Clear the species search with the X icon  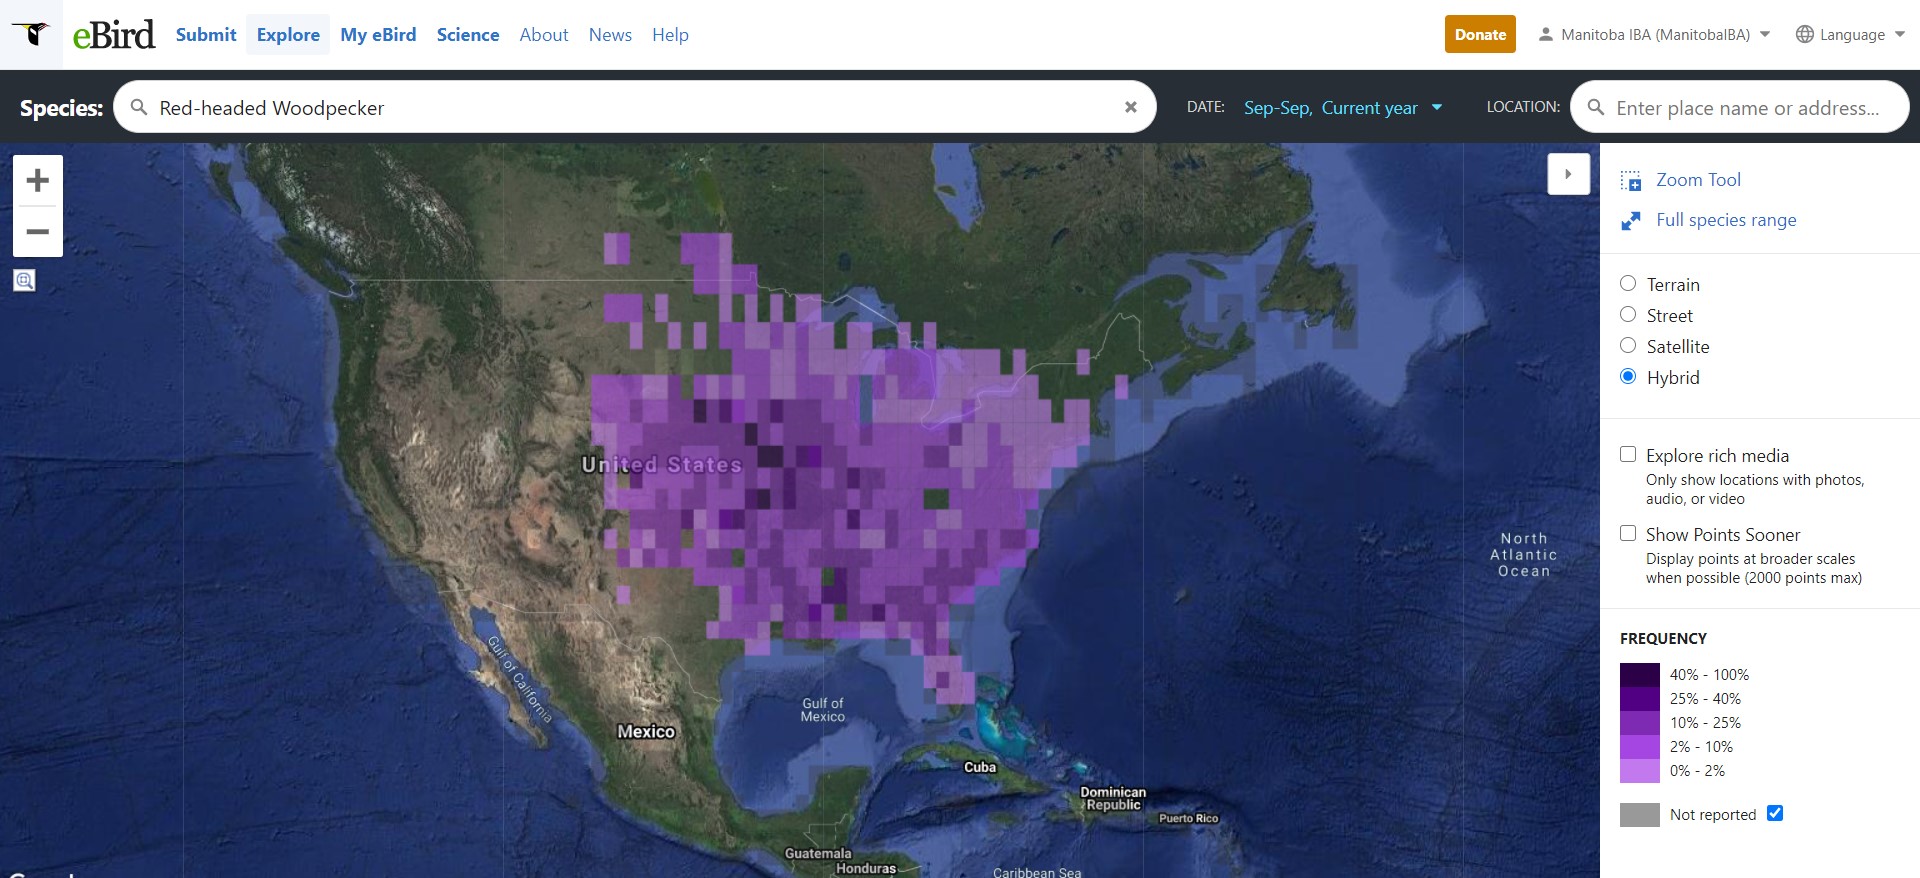[x=1130, y=107]
